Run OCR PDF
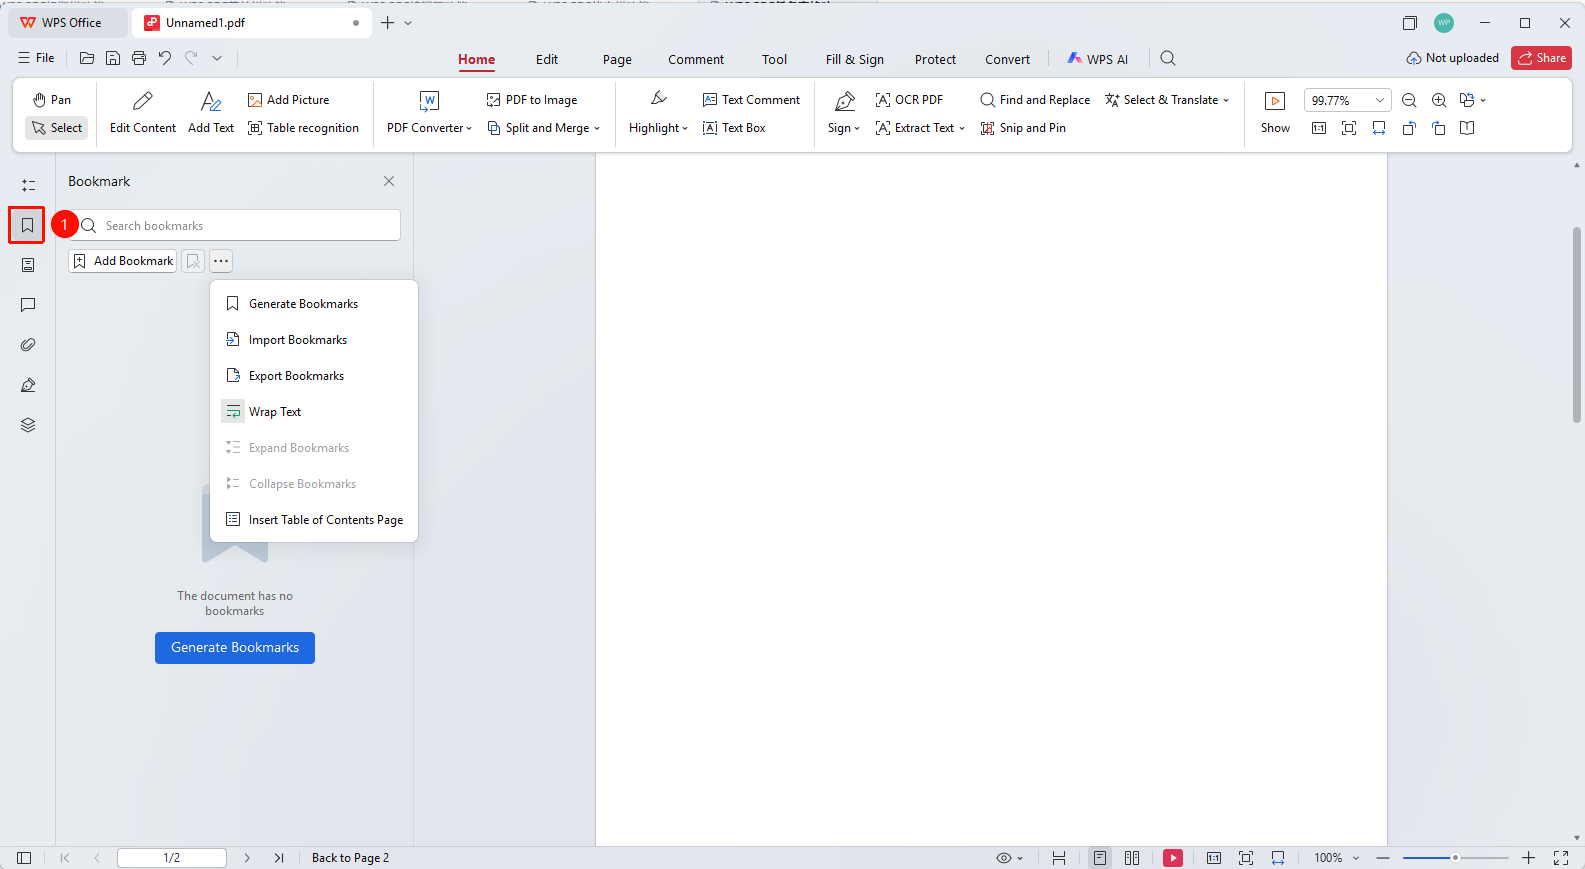 [x=909, y=100]
